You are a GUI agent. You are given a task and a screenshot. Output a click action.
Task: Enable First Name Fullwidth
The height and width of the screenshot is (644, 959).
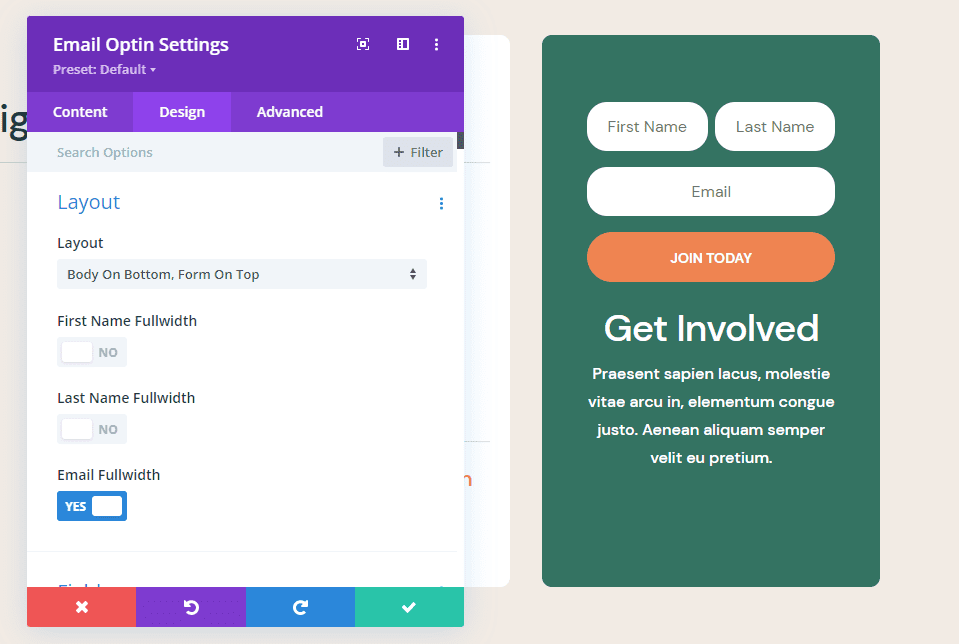coord(91,351)
